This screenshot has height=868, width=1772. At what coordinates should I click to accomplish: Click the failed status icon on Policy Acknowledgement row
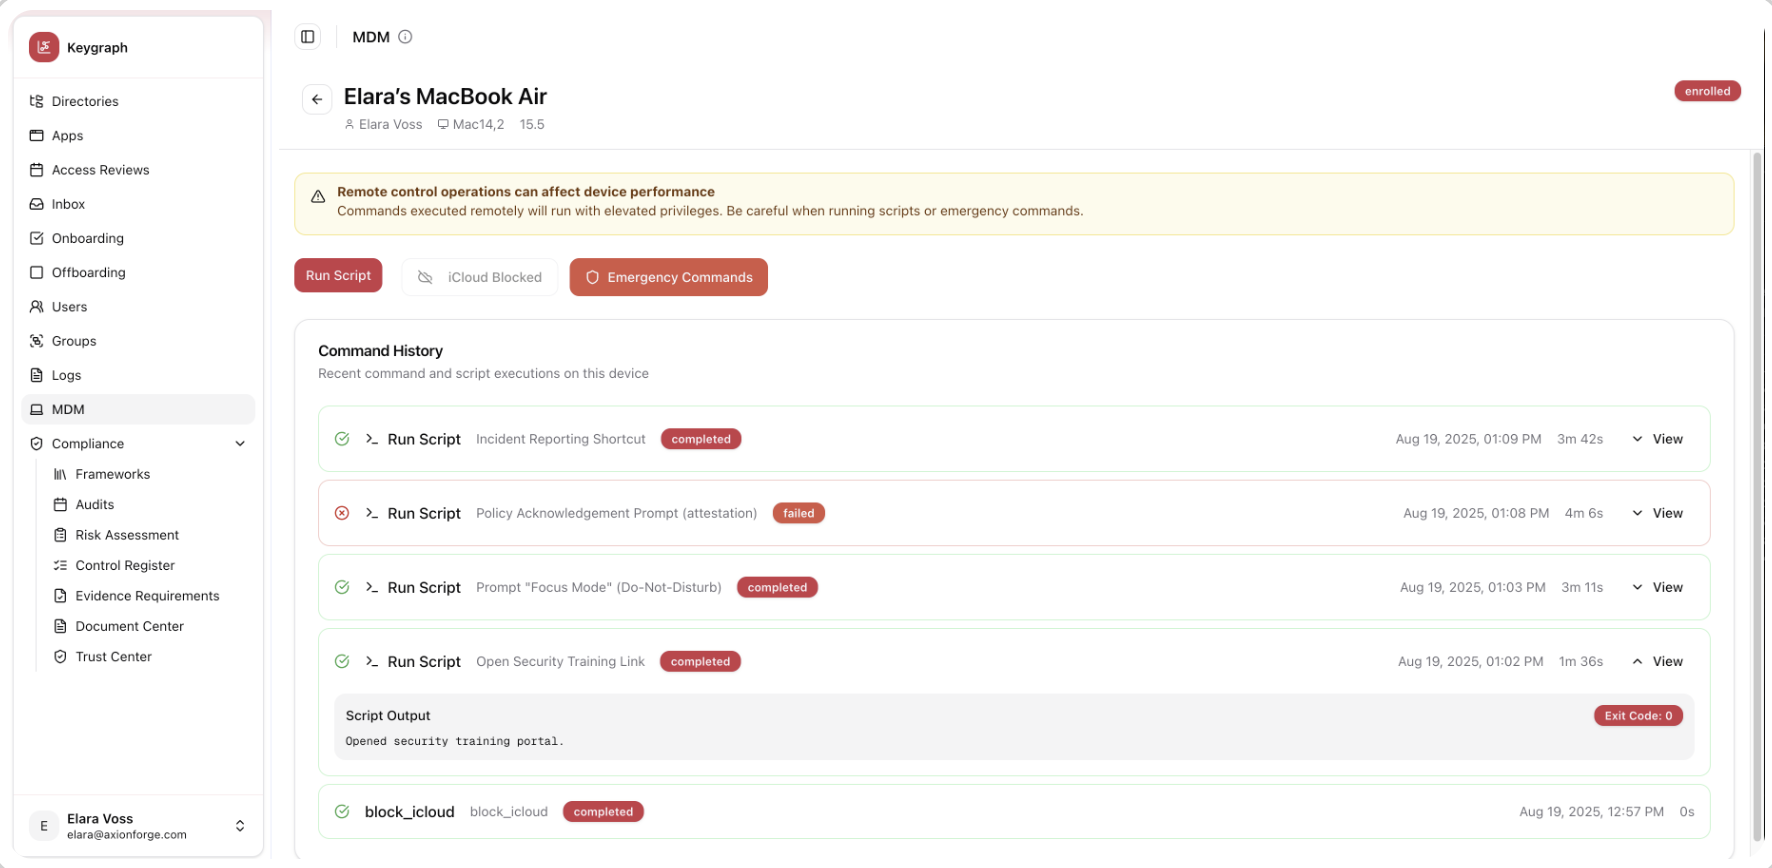342,513
